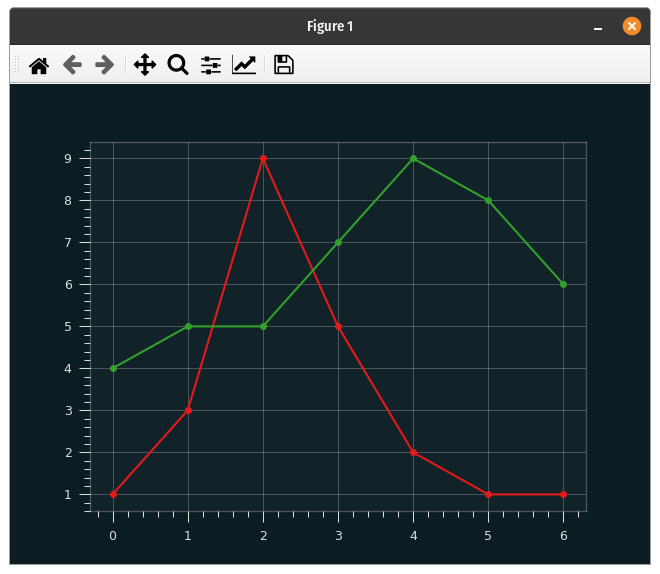
Task: Click the Figure 1 title bar text
Action: (330, 26)
